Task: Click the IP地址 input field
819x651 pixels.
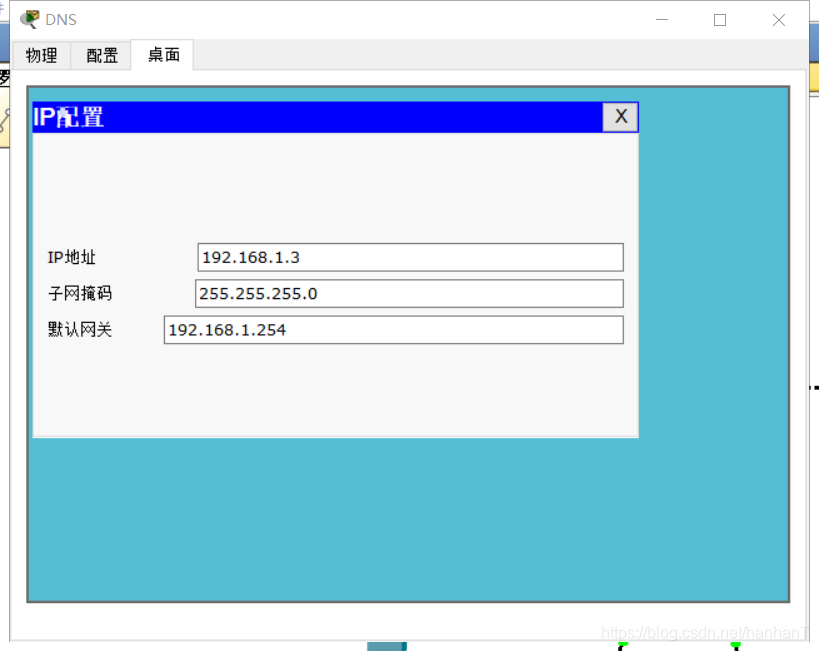Action: pyautogui.click(x=411, y=257)
